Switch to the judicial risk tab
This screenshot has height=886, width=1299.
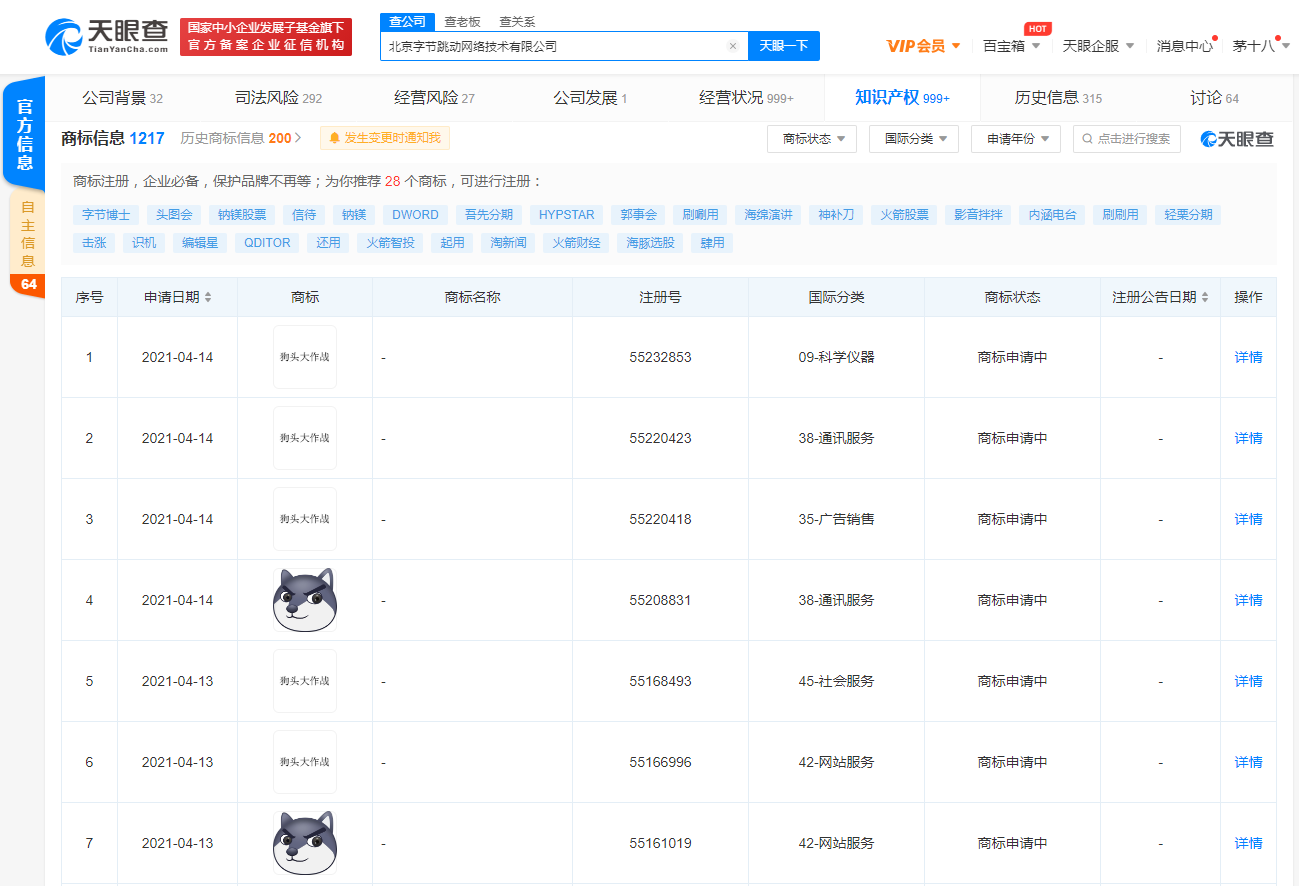278,98
